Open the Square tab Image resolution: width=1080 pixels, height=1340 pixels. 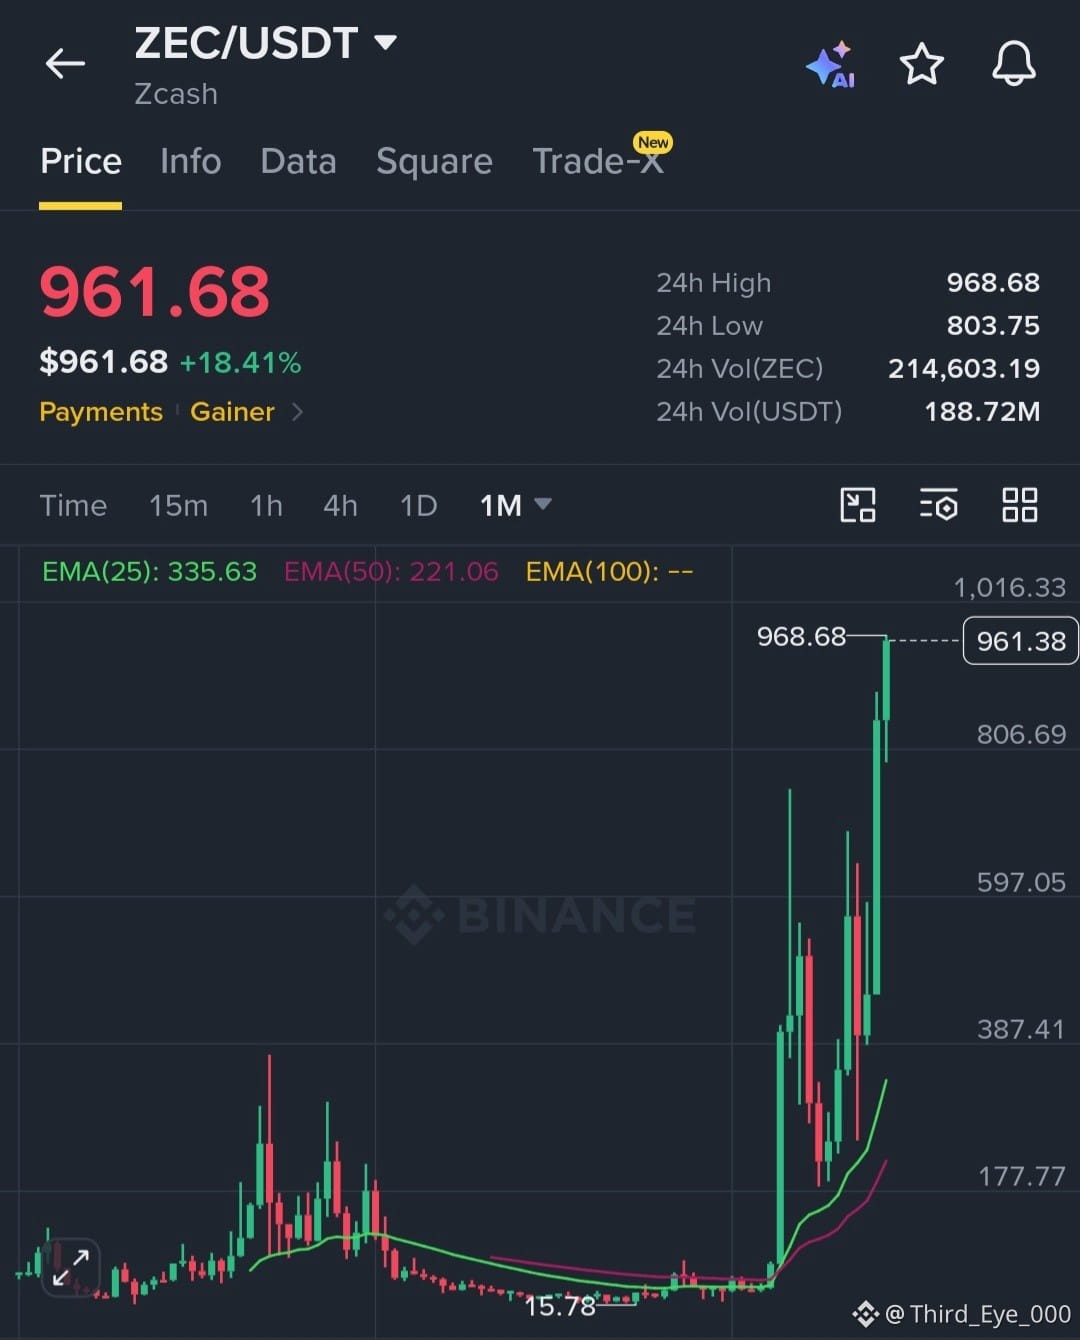(434, 161)
